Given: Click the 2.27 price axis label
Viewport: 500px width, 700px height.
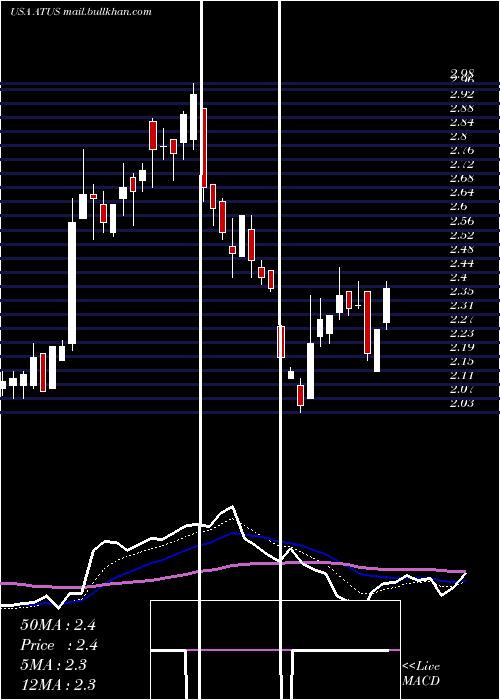Looking at the screenshot, I should pyautogui.click(x=462, y=319).
